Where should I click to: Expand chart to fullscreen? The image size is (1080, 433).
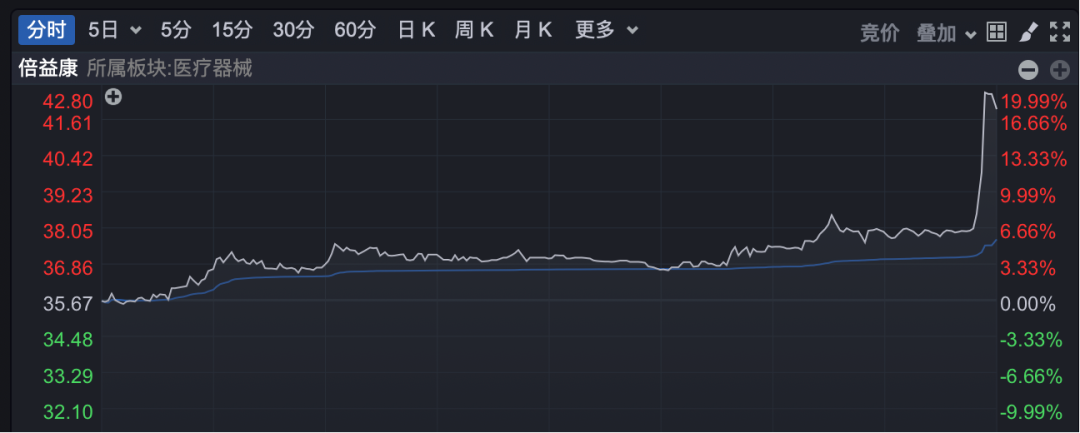pyautogui.click(x=1060, y=32)
